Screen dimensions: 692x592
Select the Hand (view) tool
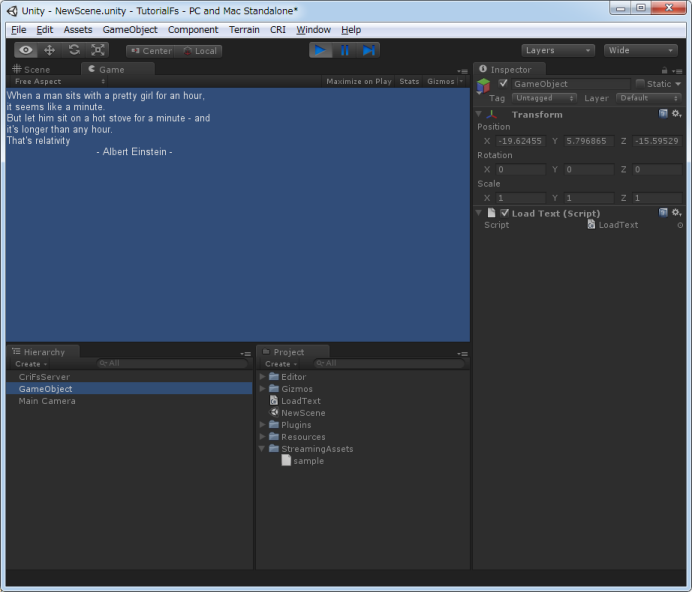coord(26,50)
